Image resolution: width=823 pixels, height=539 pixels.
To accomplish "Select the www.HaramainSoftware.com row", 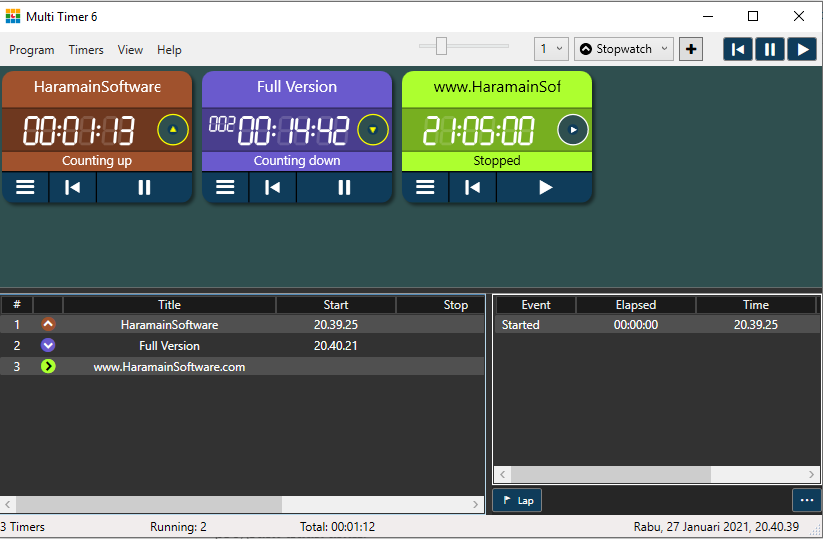I will (x=242, y=366).
